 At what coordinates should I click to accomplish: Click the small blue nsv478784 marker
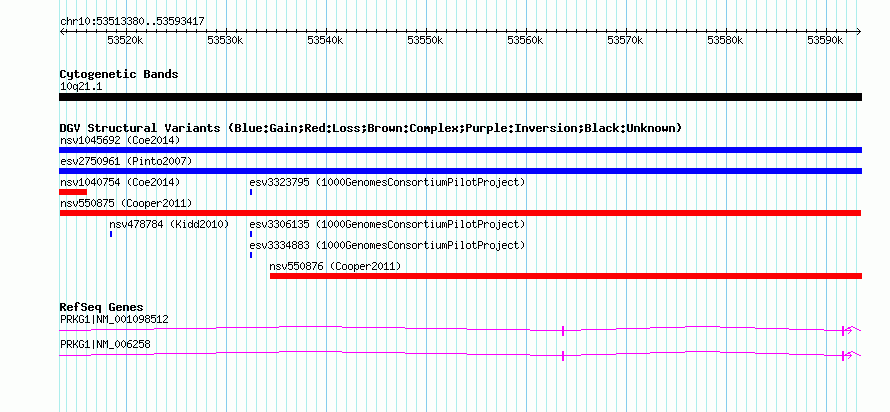pos(111,234)
